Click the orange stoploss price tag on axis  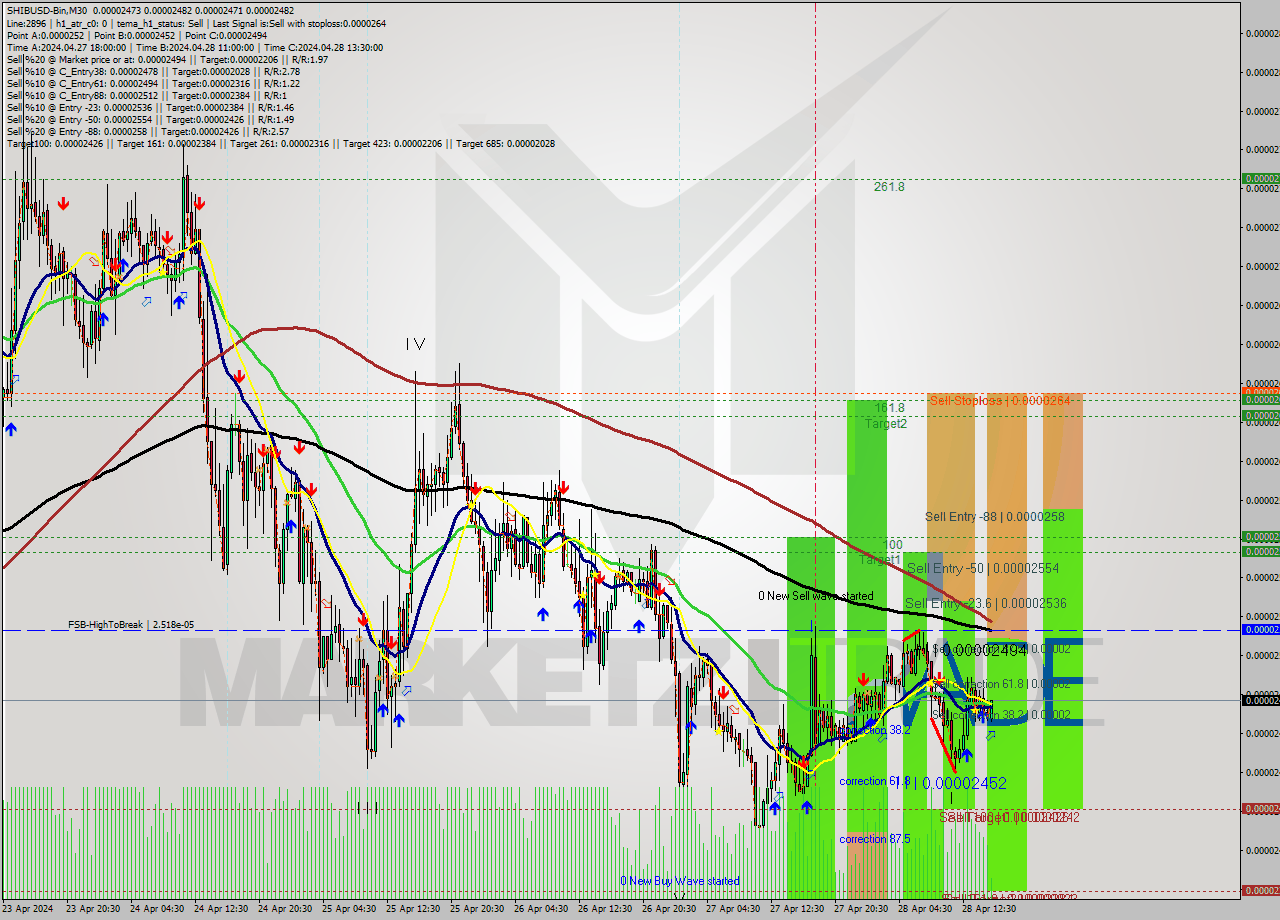tap(1260, 391)
